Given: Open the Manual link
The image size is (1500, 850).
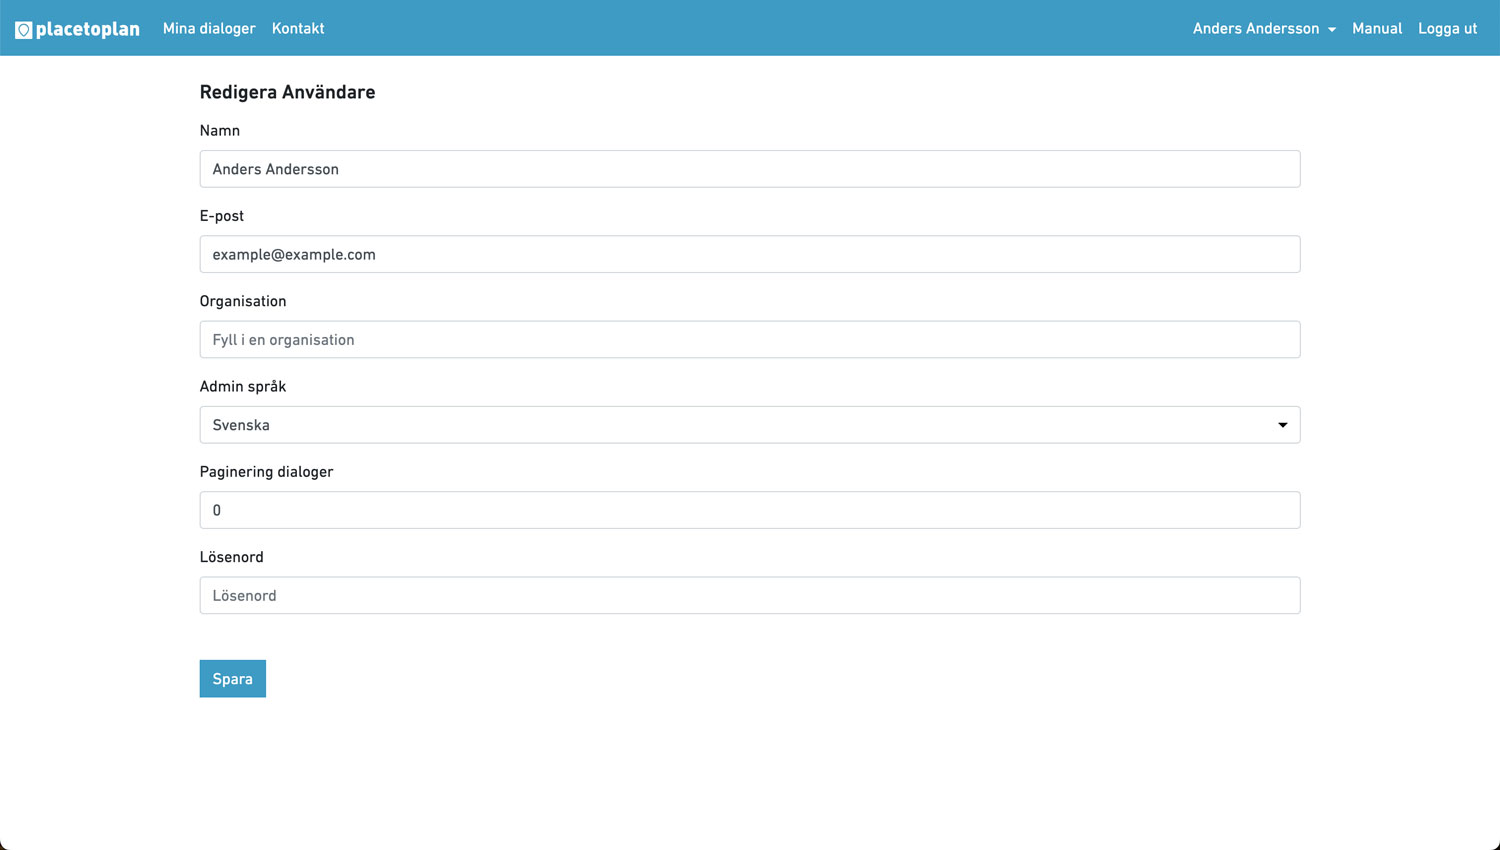Looking at the screenshot, I should pos(1377,28).
